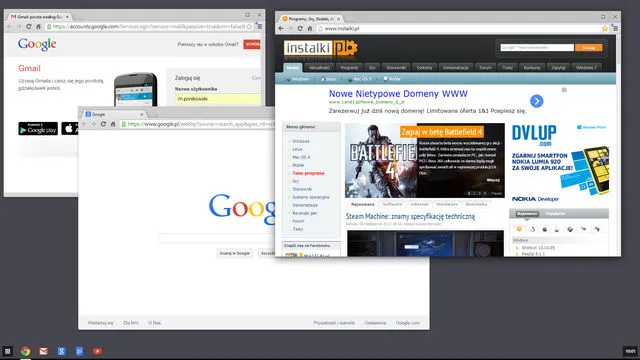This screenshot has width=640, height=360.
Task: Focus the Google search box
Action: coord(217,238)
